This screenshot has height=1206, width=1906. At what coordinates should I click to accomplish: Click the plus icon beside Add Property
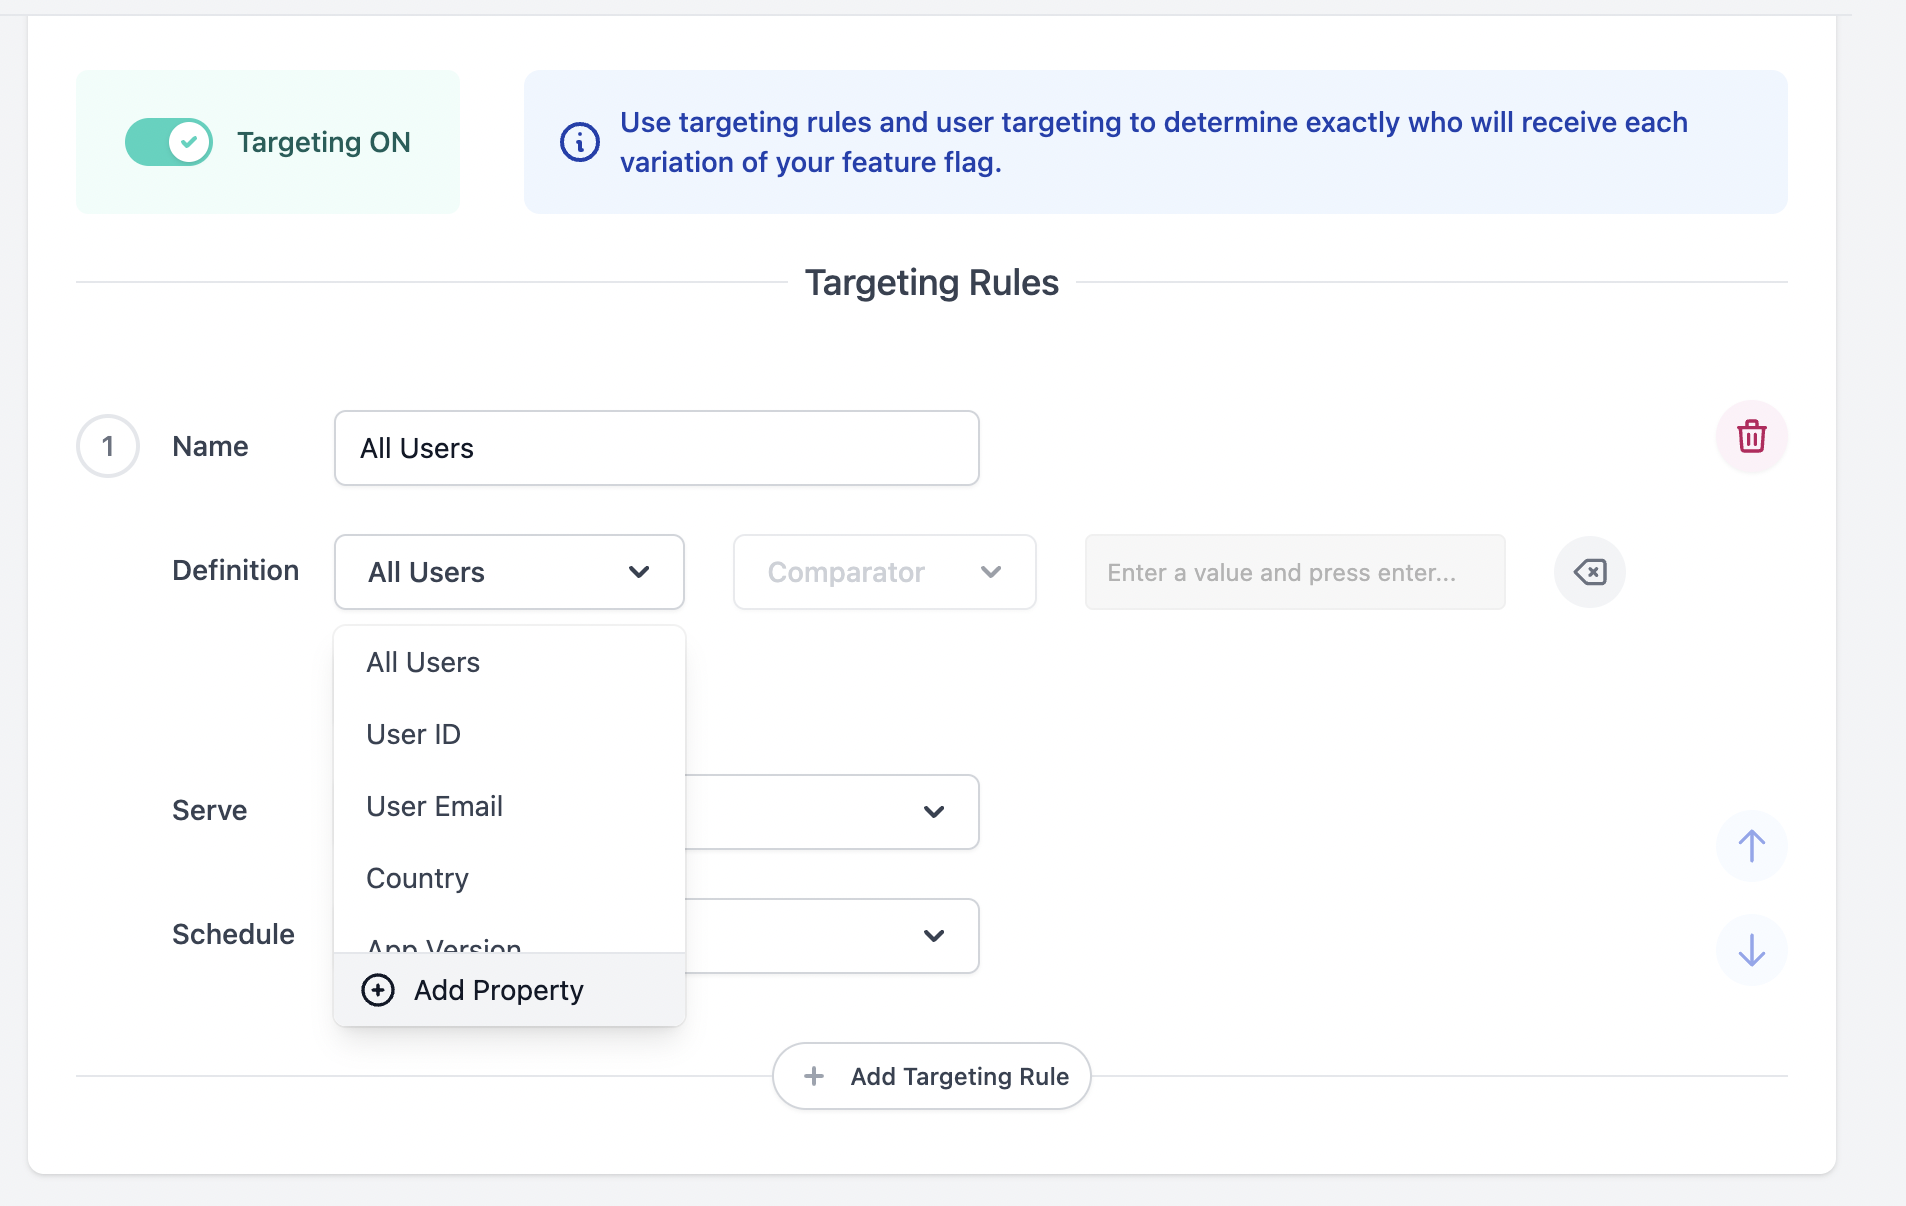[x=378, y=990]
